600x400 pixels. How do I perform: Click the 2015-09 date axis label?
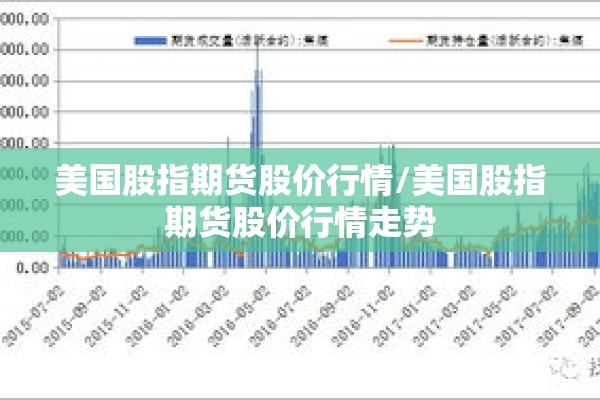(75, 317)
